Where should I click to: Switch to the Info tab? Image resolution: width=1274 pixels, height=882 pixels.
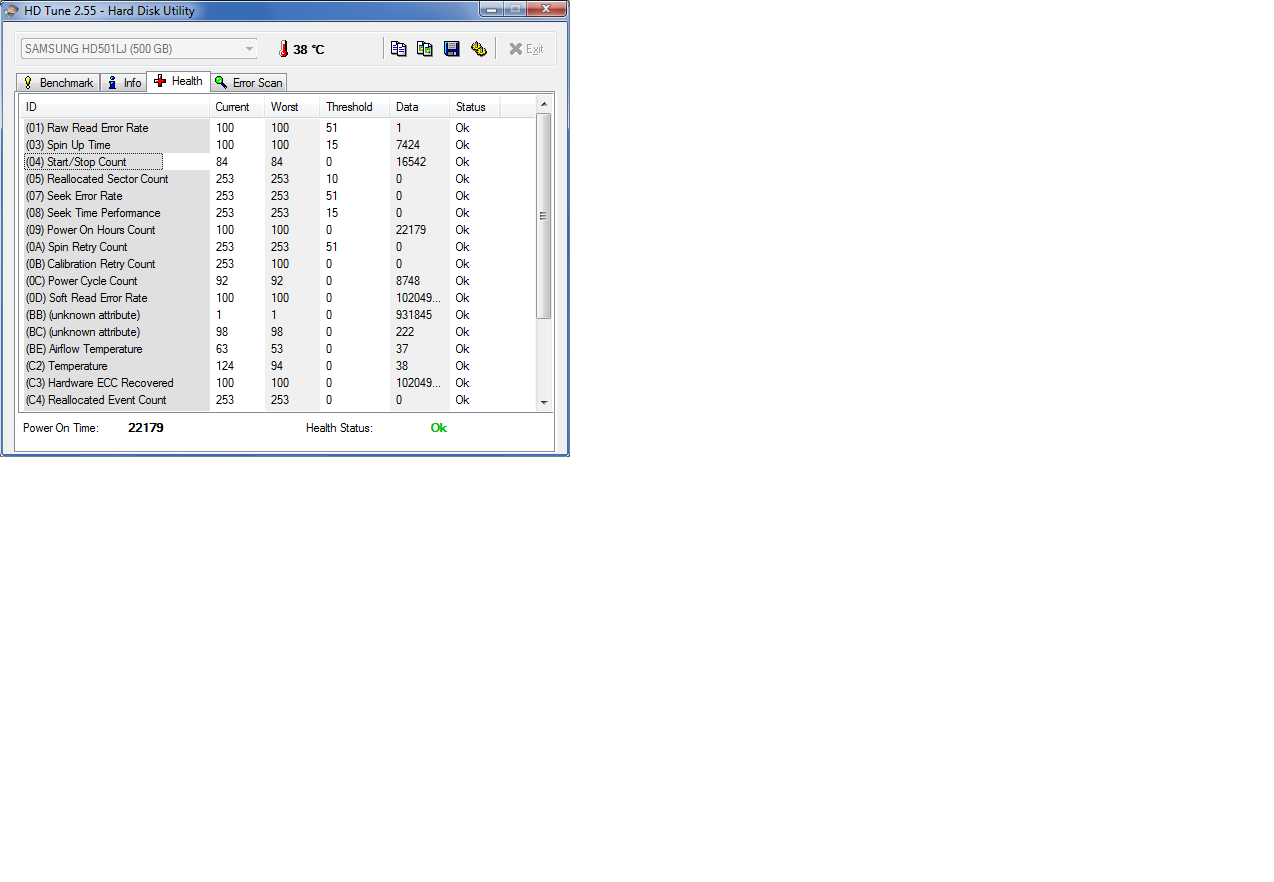pos(124,83)
